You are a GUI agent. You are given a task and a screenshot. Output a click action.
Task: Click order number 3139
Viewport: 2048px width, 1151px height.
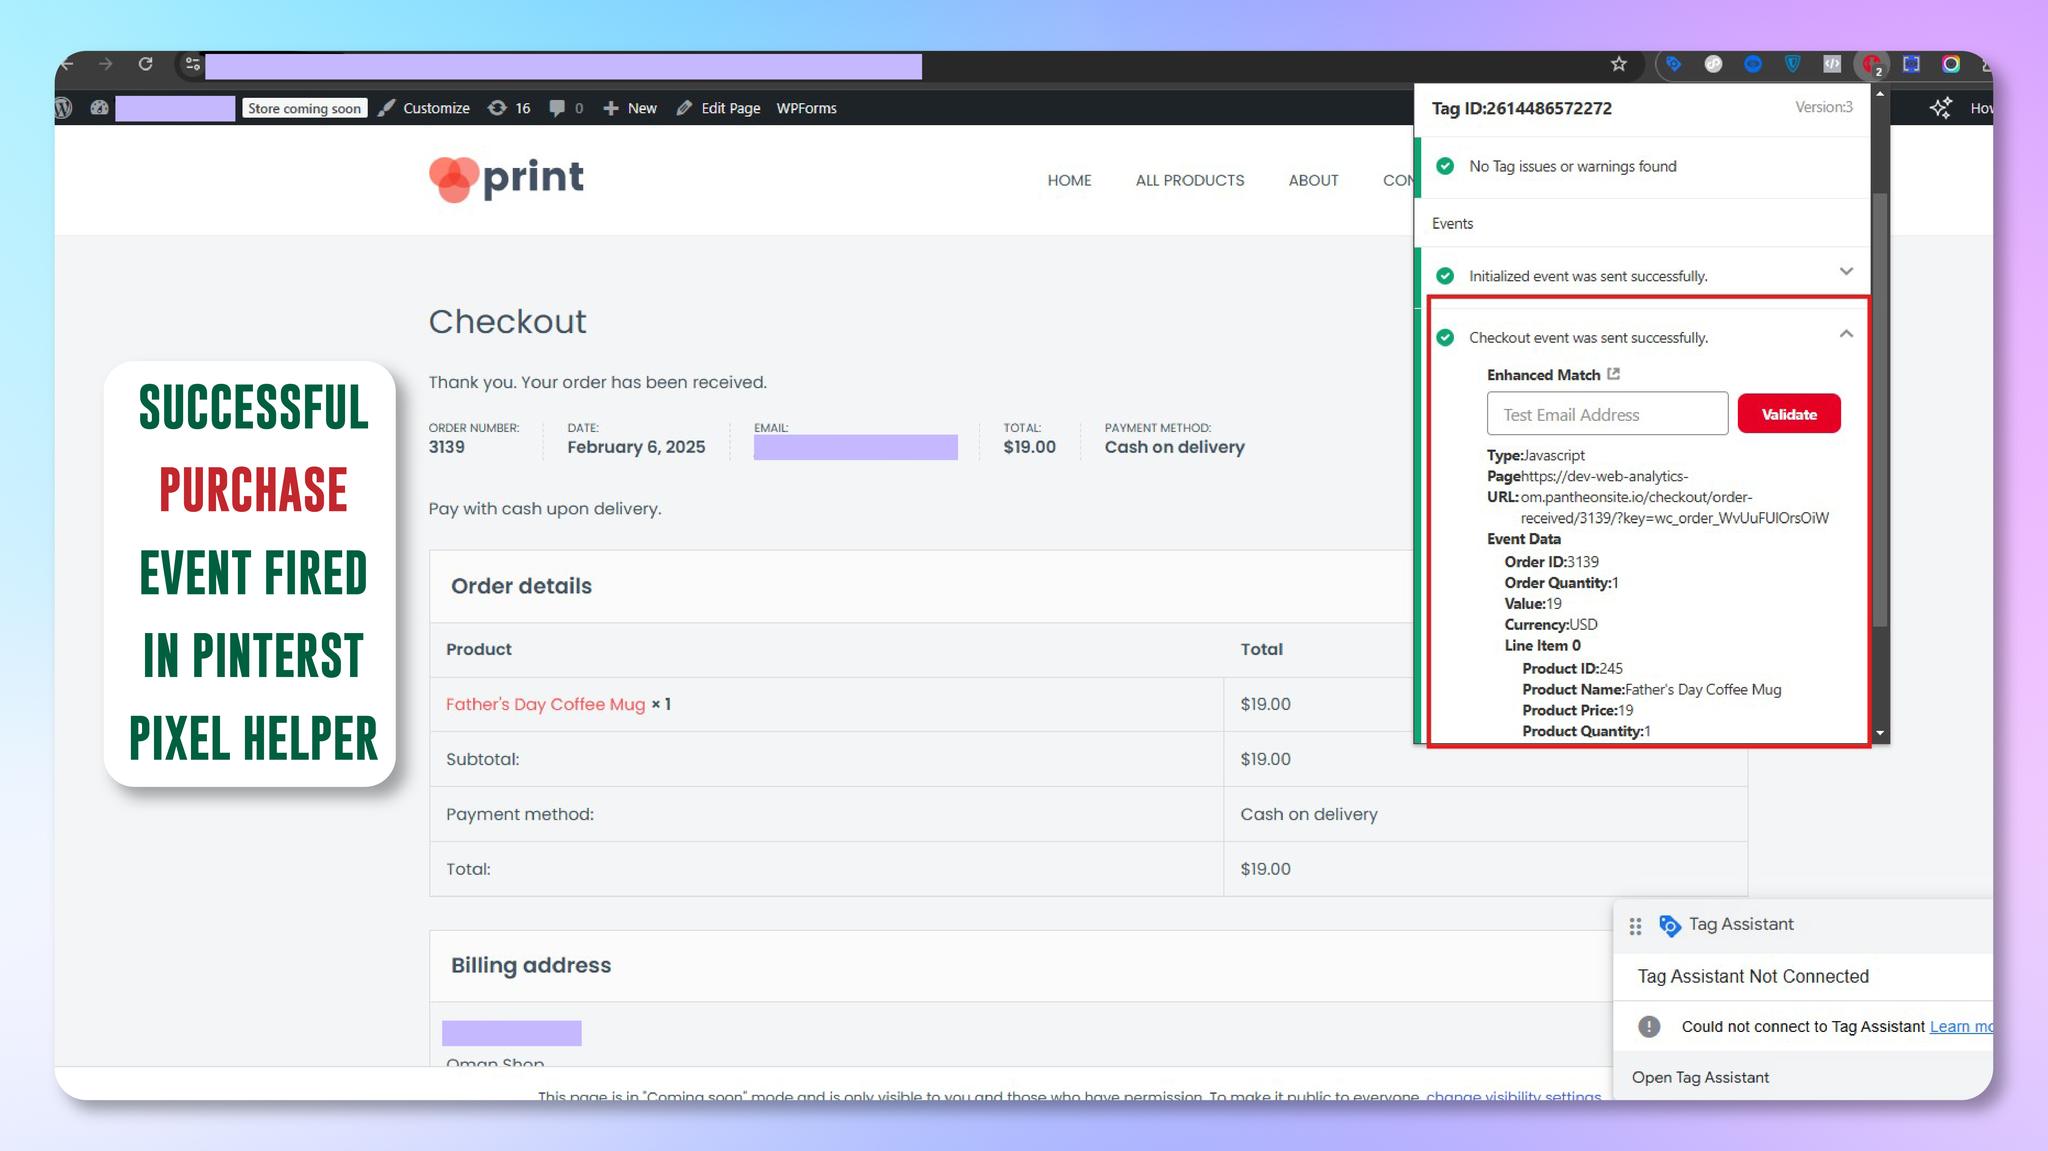[x=446, y=447]
